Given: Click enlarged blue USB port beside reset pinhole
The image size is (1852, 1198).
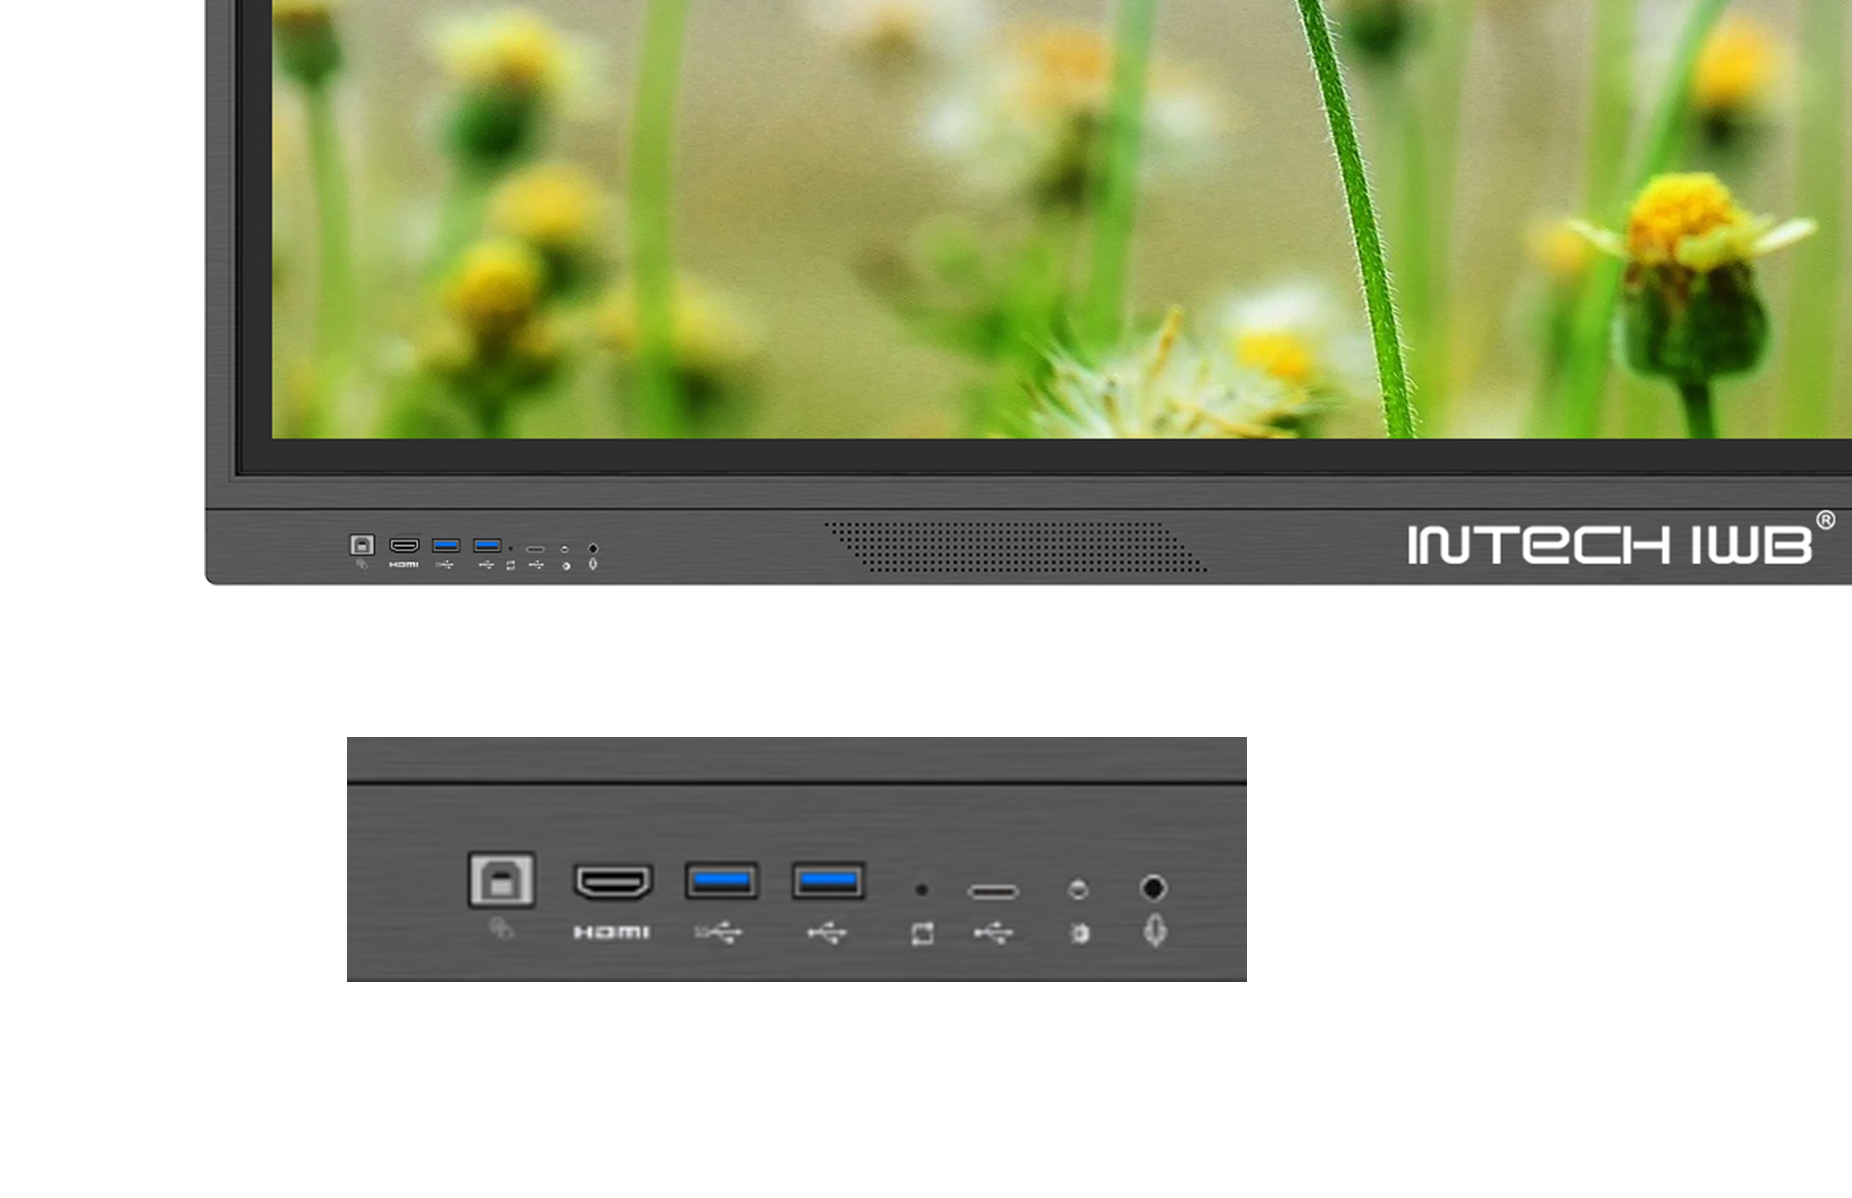Looking at the screenshot, I should click(x=828, y=881).
